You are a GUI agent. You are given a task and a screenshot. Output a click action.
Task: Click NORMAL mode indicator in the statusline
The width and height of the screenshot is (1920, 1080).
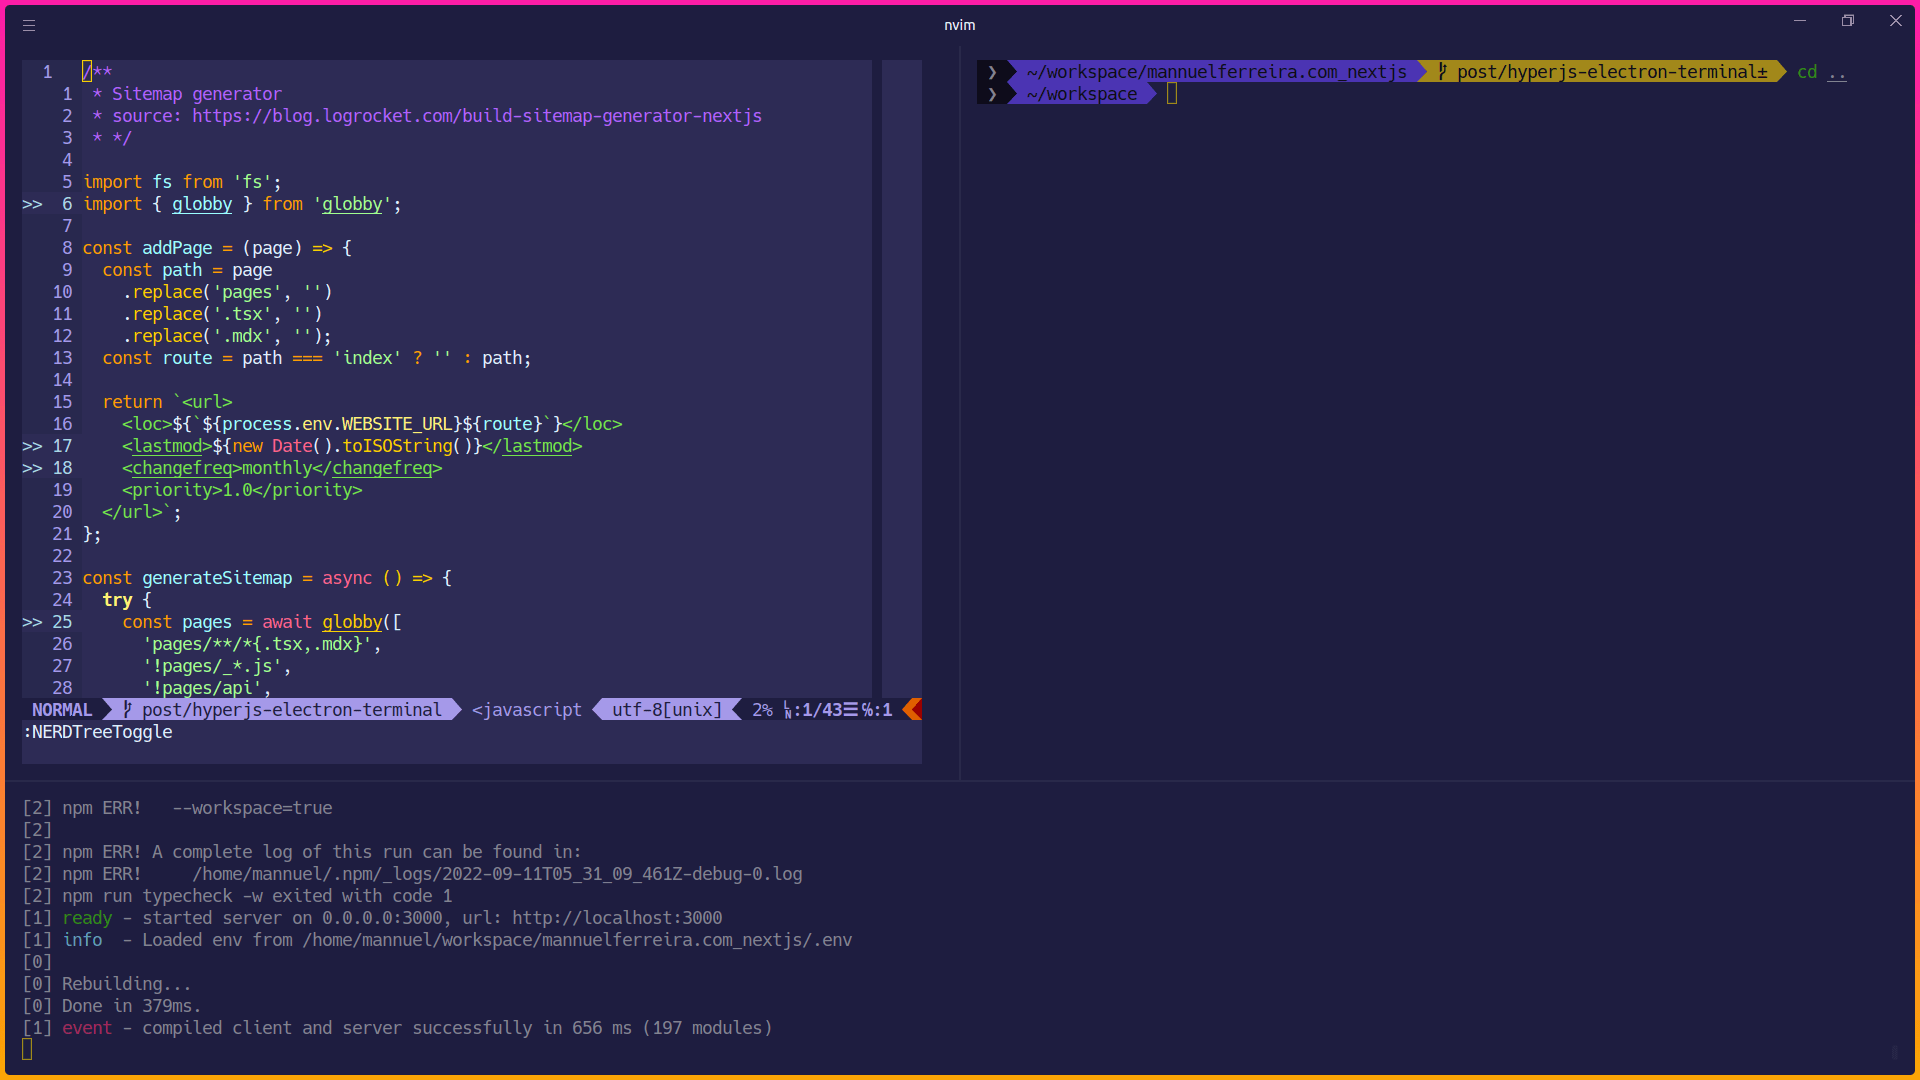tap(62, 709)
